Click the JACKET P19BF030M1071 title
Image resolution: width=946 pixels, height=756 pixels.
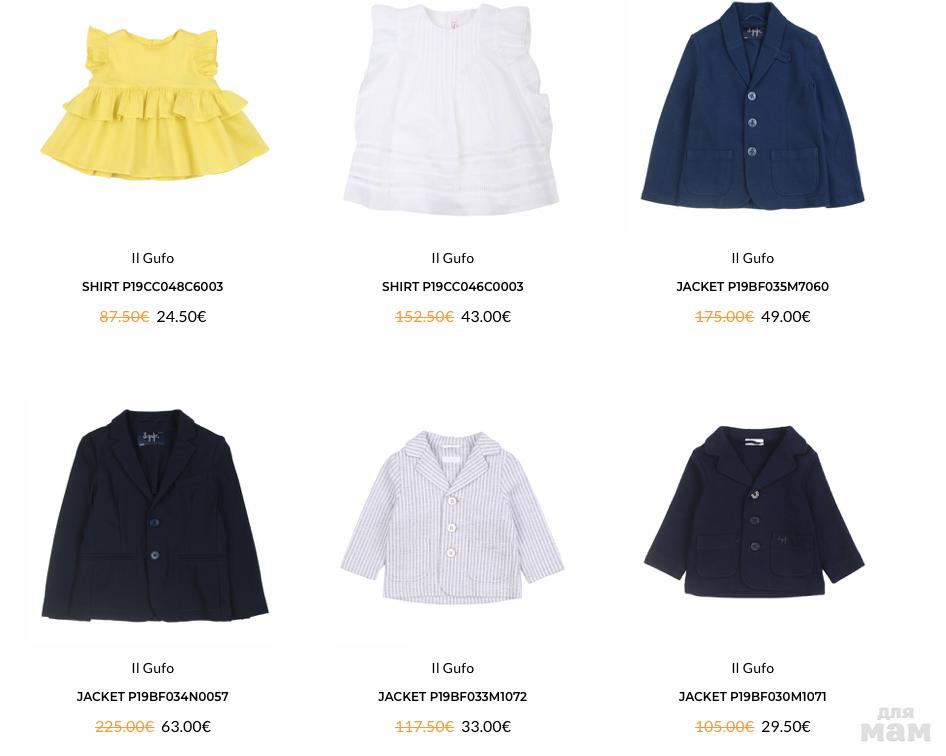[x=752, y=697]
